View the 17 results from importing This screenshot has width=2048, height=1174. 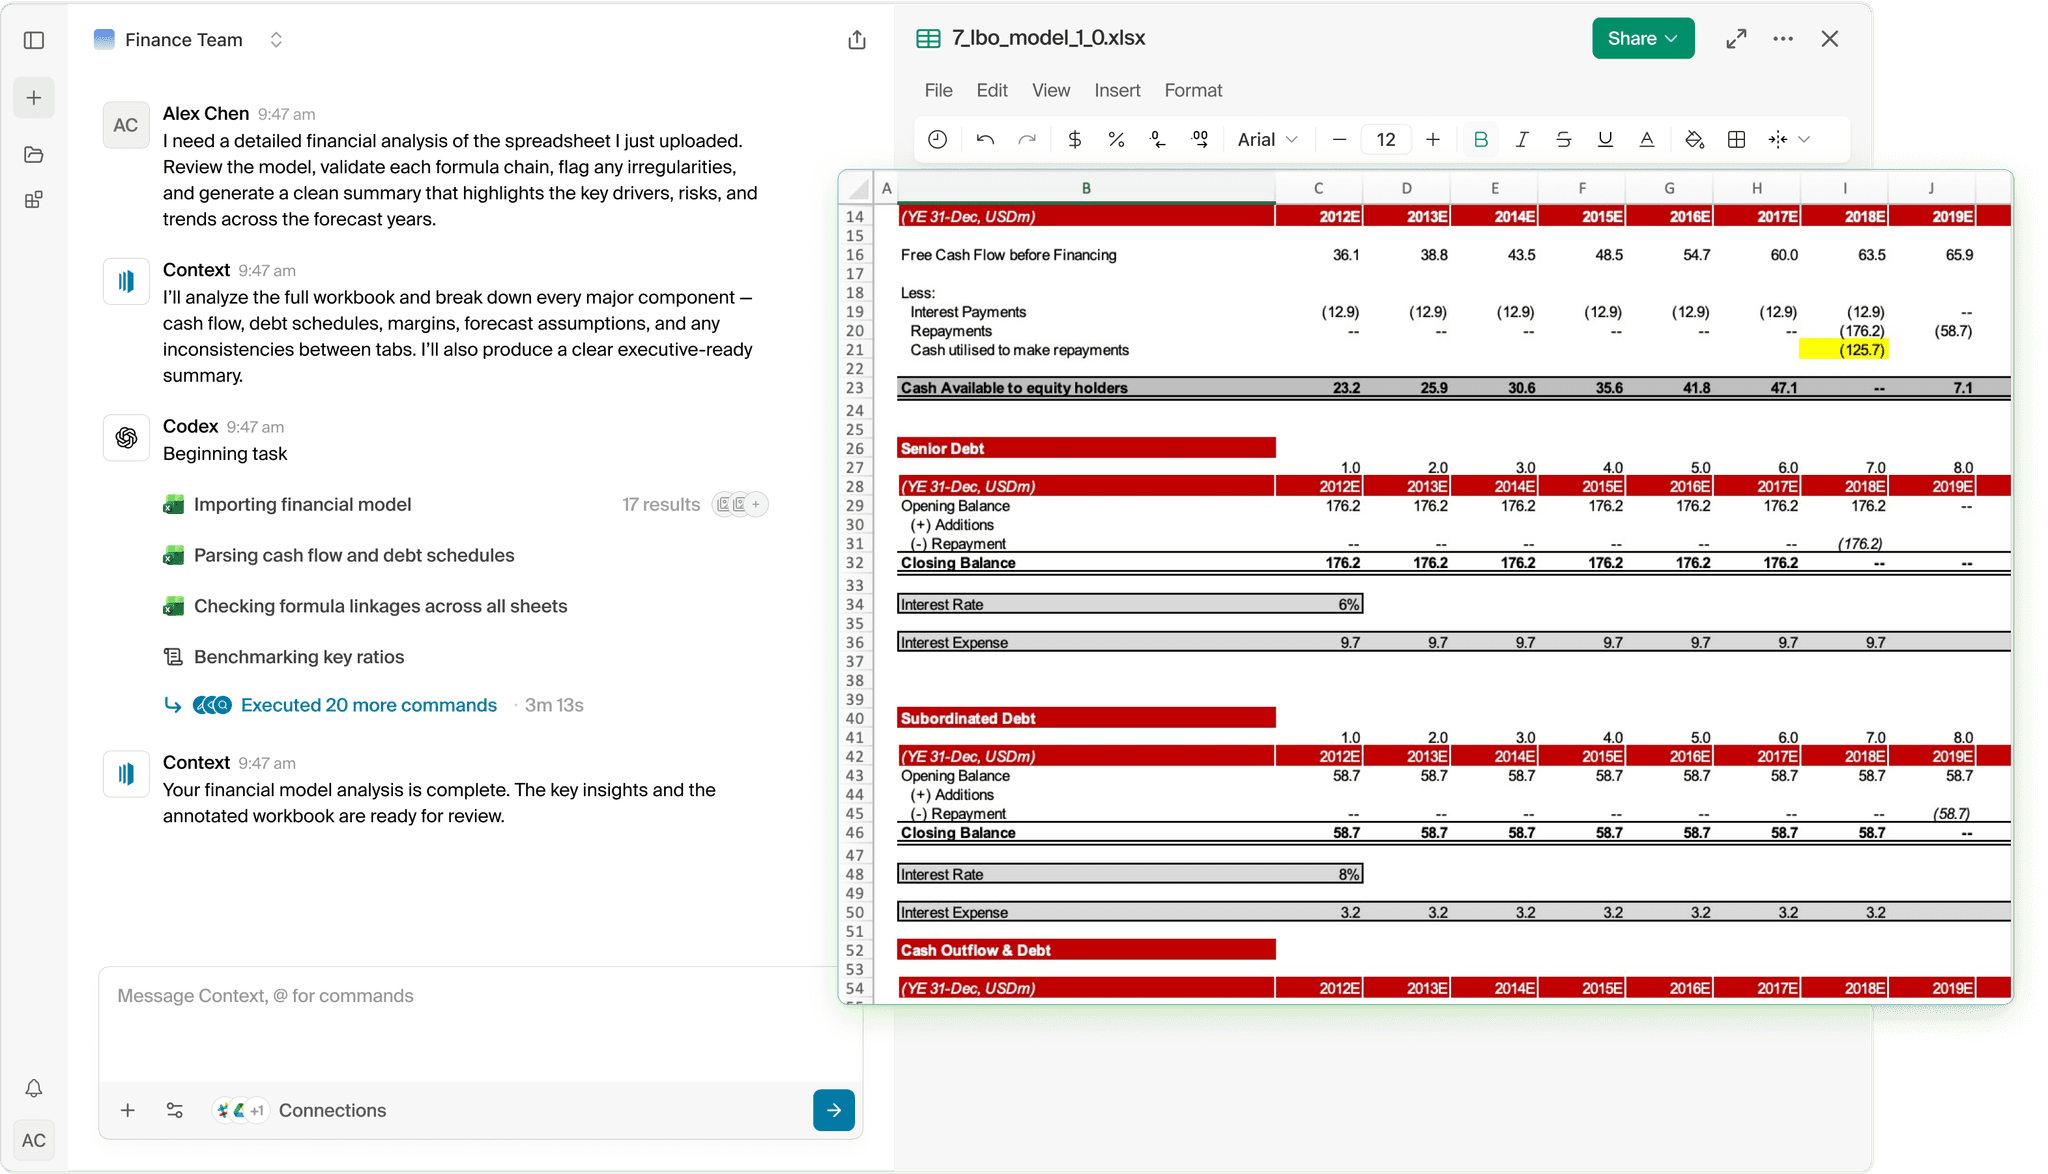point(661,504)
